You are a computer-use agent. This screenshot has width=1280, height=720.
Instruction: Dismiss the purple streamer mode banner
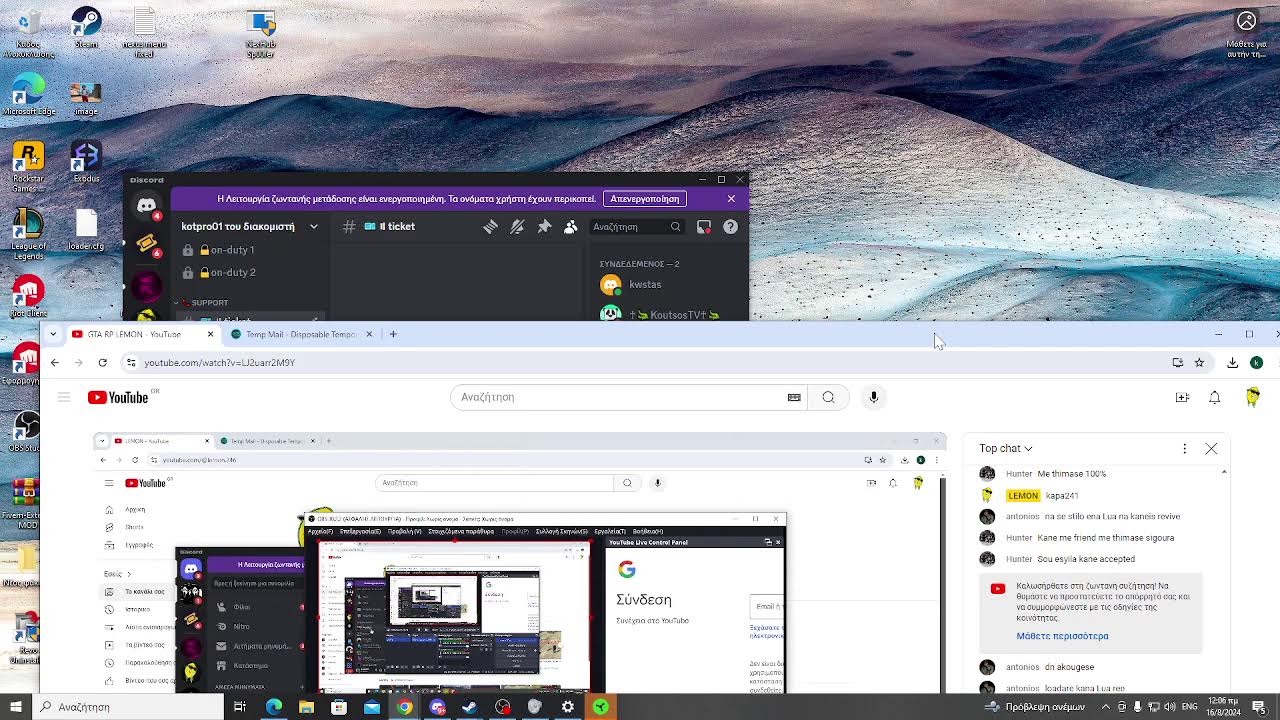click(x=731, y=199)
